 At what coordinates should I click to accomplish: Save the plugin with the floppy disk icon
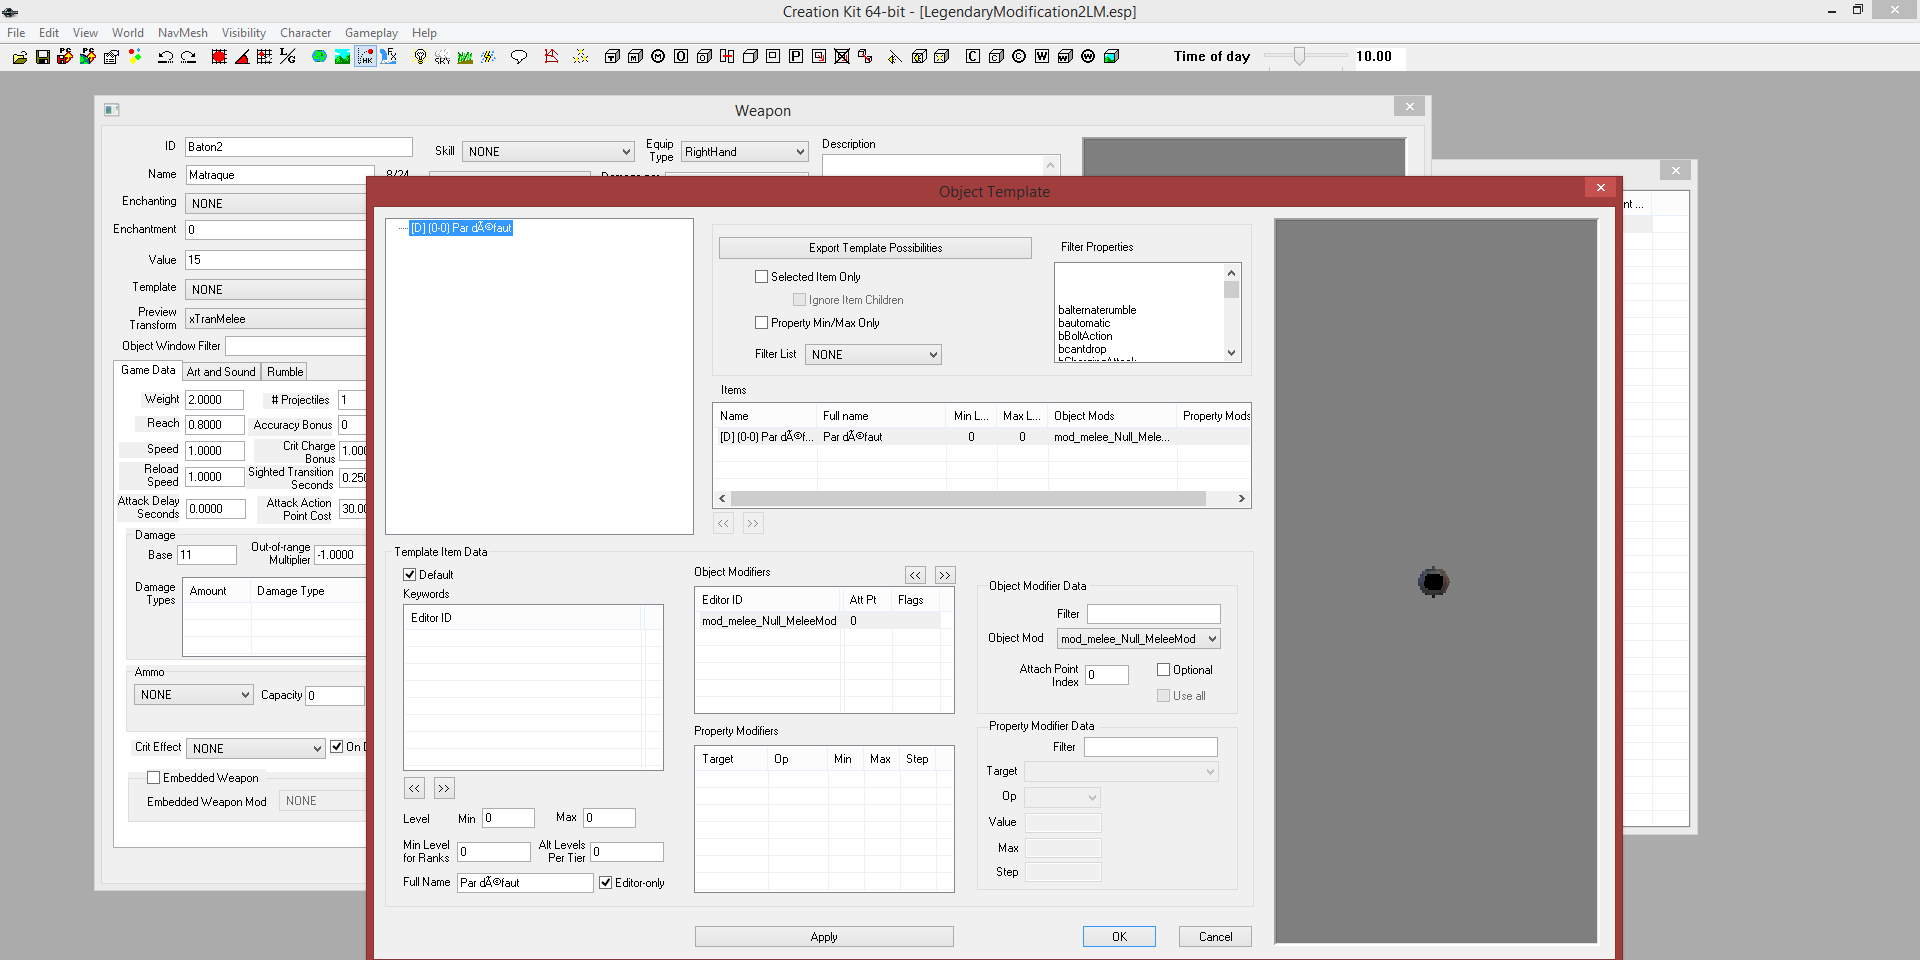pyautogui.click(x=42, y=57)
